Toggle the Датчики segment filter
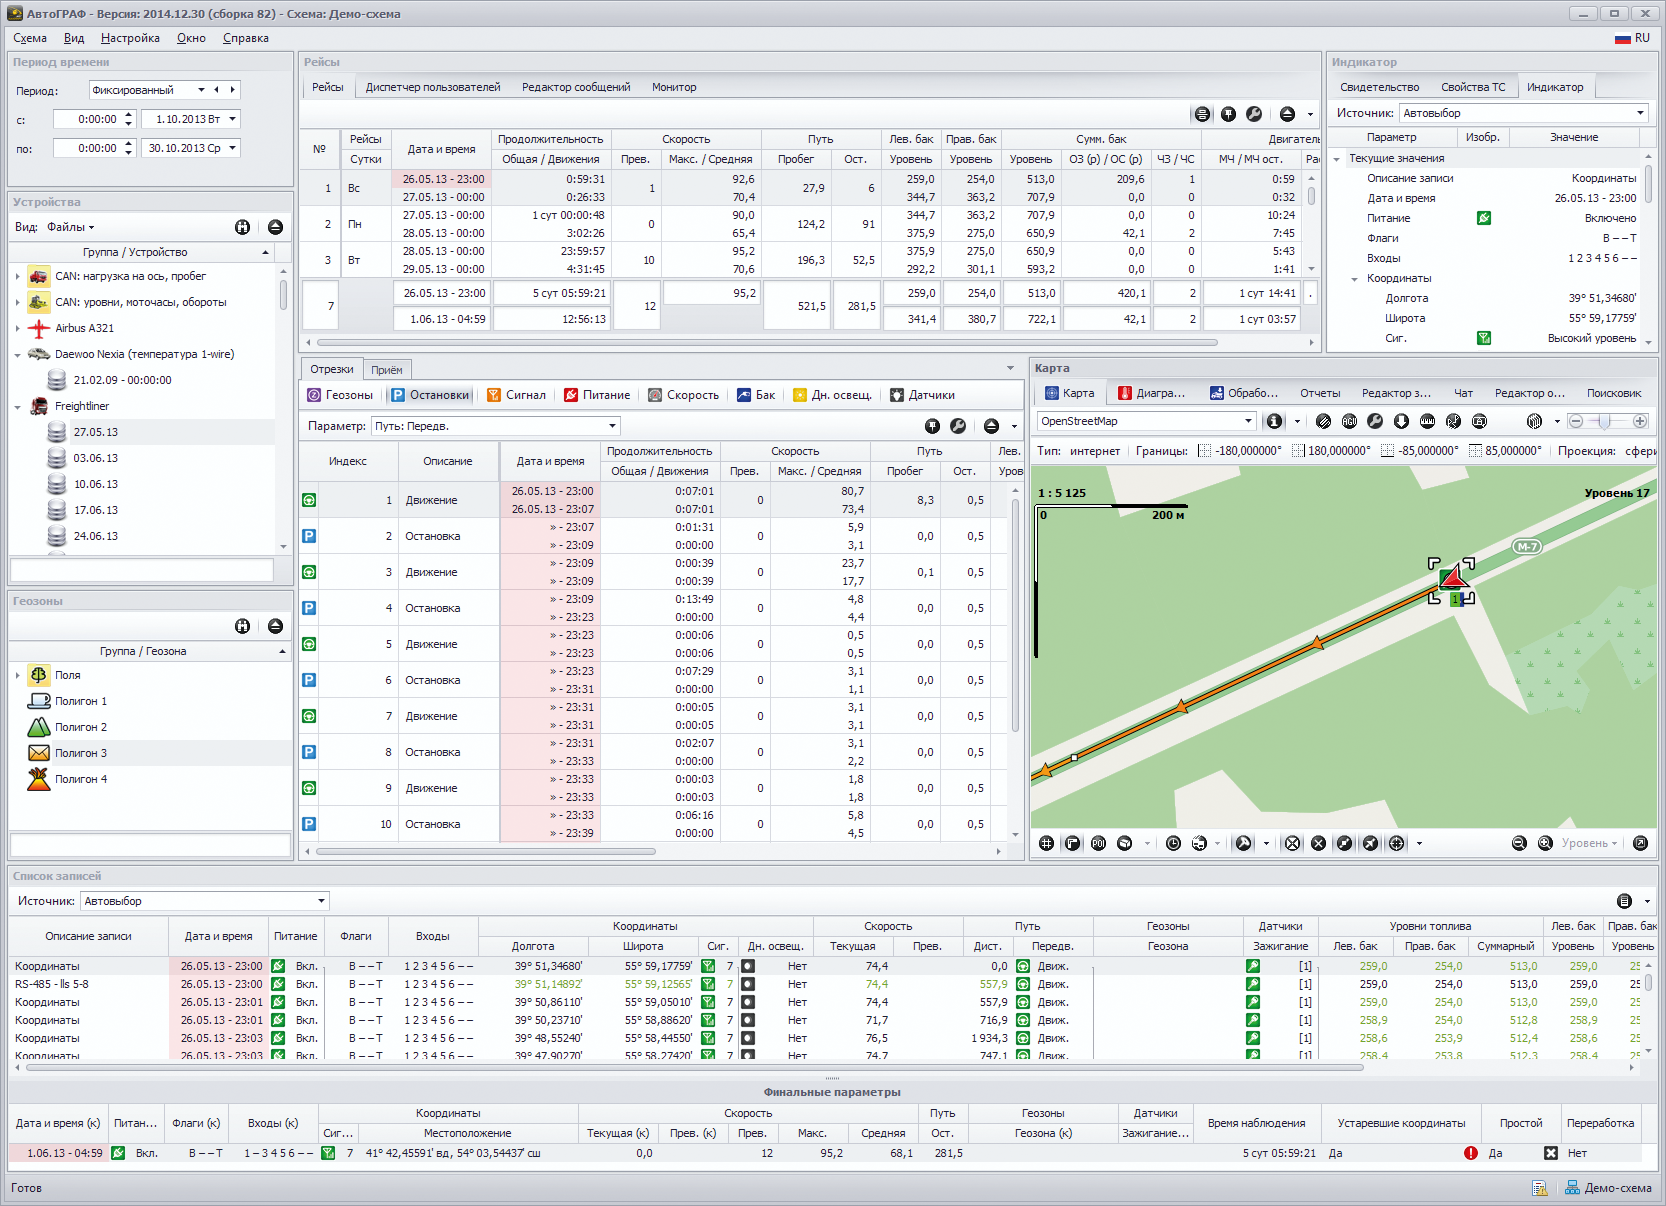 coord(922,395)
